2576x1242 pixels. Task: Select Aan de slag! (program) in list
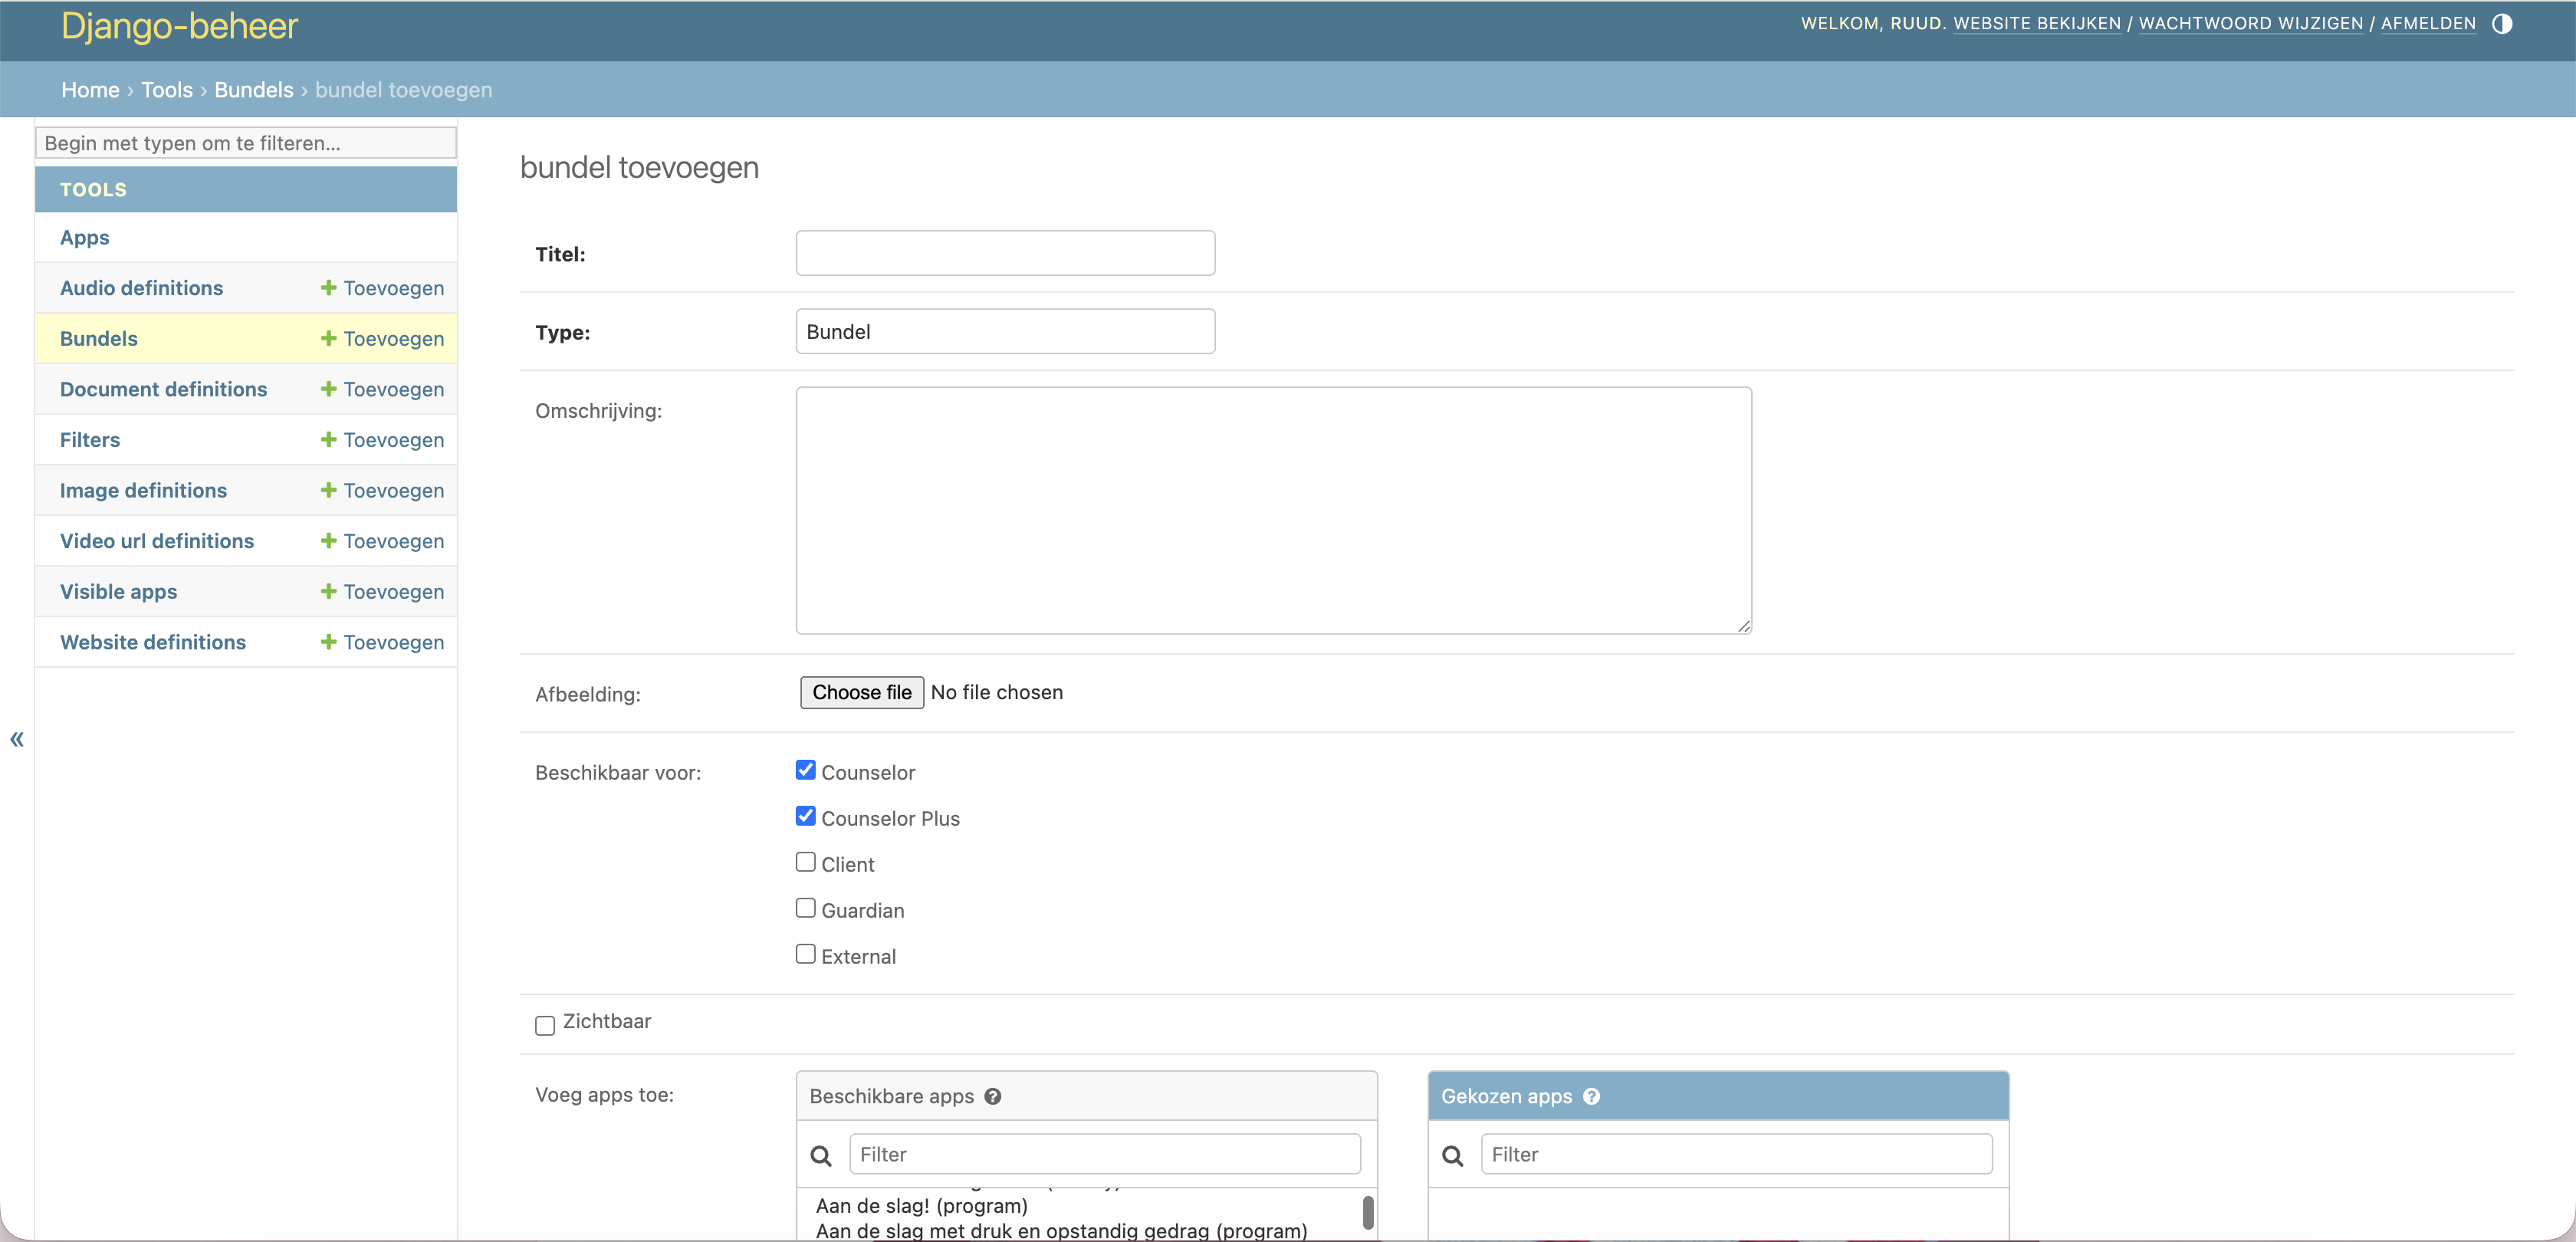coord(921,1206)
